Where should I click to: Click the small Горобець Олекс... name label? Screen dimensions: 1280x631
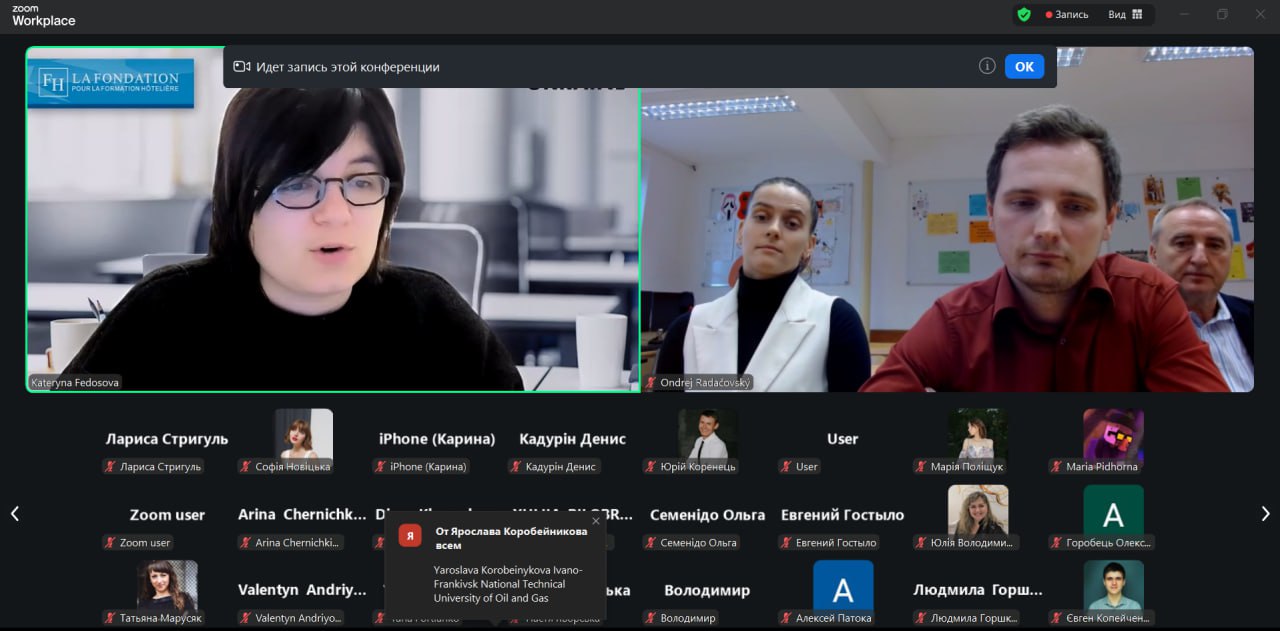(x=1109, y=542)
